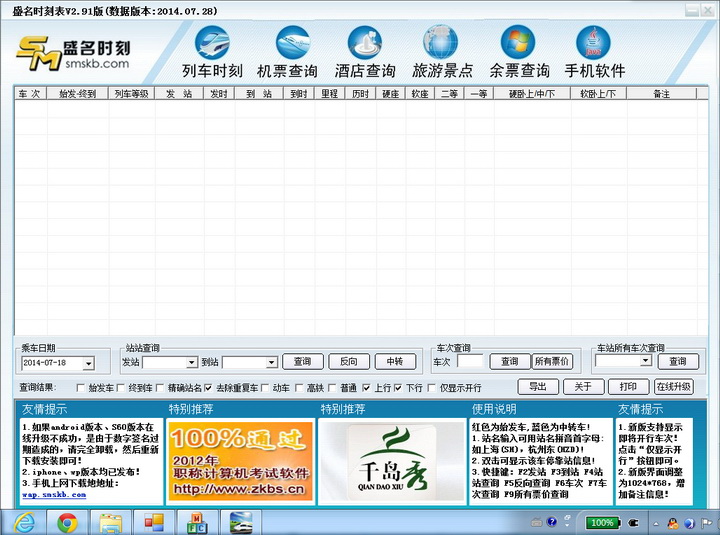Viewport: 720px width, 535px height.
Task: Click the 在线升级 online upgrade button
Action: point(674,387)
